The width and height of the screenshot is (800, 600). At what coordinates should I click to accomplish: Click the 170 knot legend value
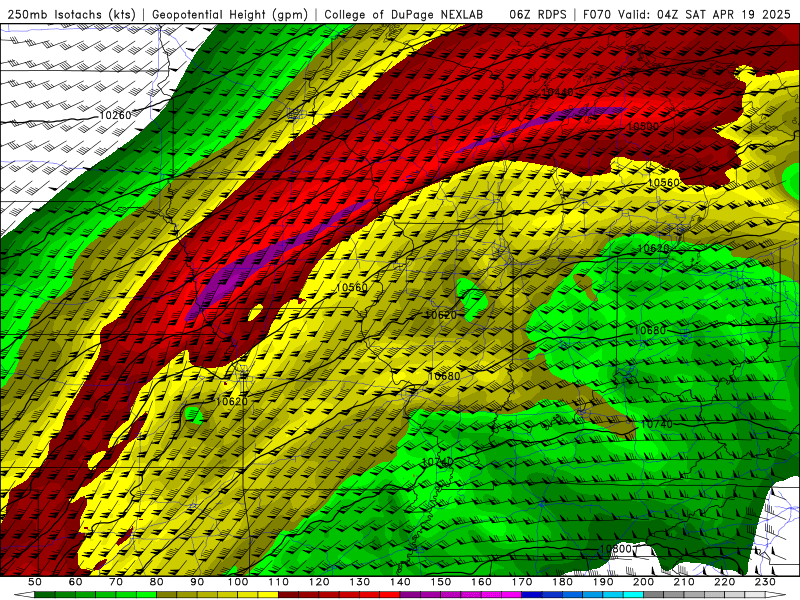point(522,582)
